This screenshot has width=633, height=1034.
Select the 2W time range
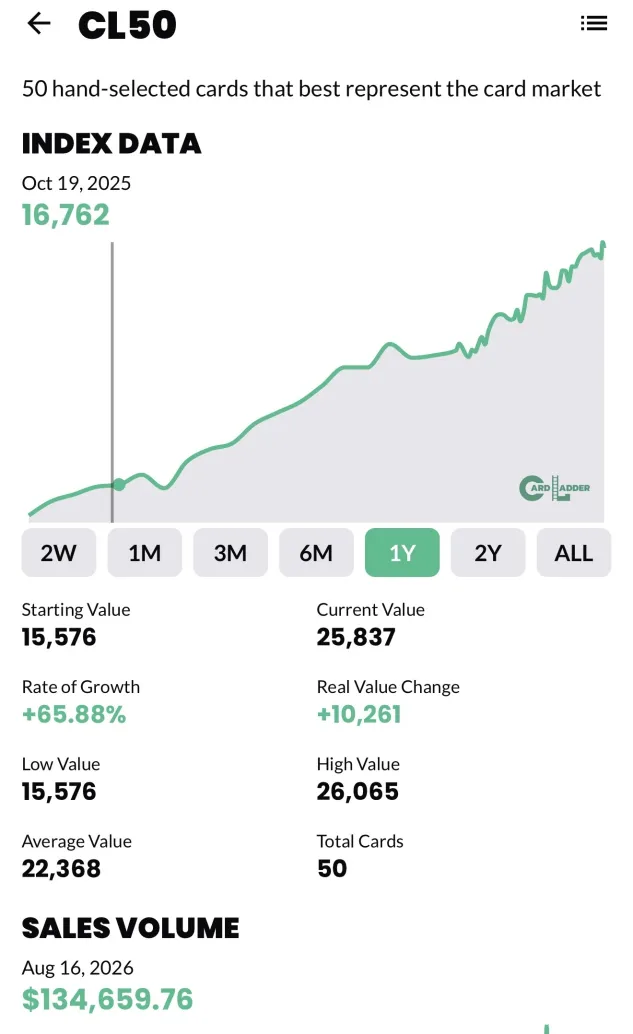coord(59,553)
